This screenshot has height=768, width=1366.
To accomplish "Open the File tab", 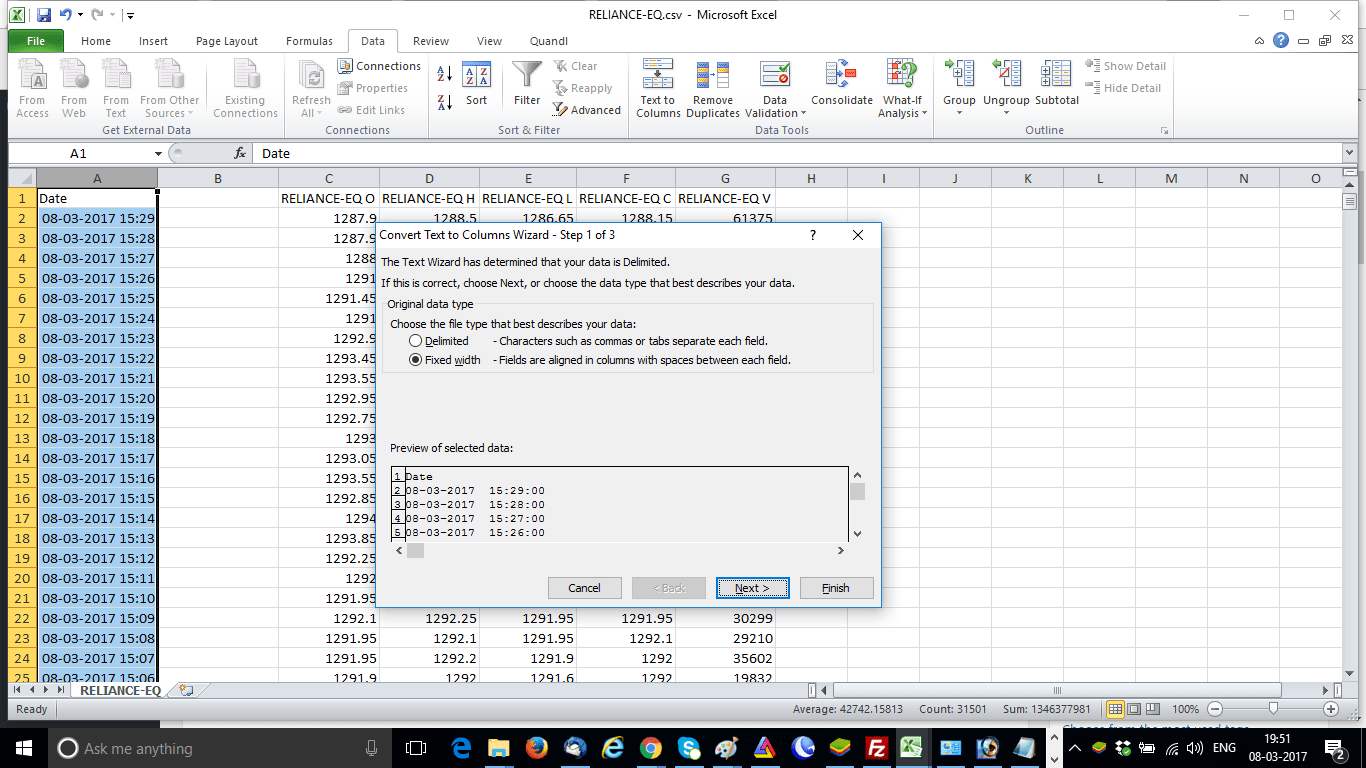I will click(x=36, y=41).
